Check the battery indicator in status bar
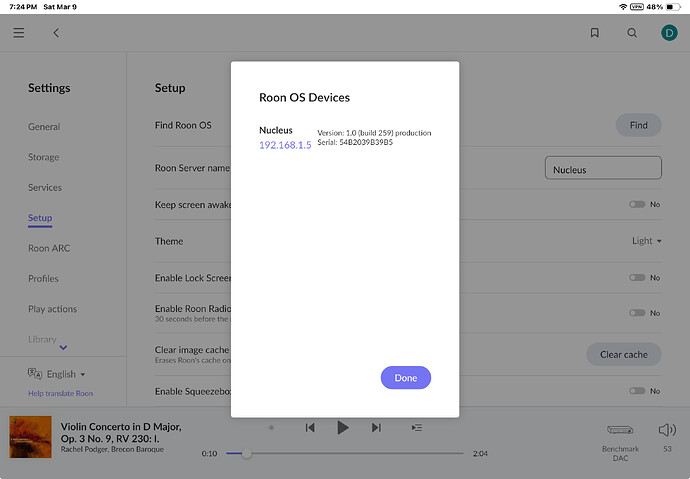Image resolution: width=690 pixels, height=479 pixels. 673,7
